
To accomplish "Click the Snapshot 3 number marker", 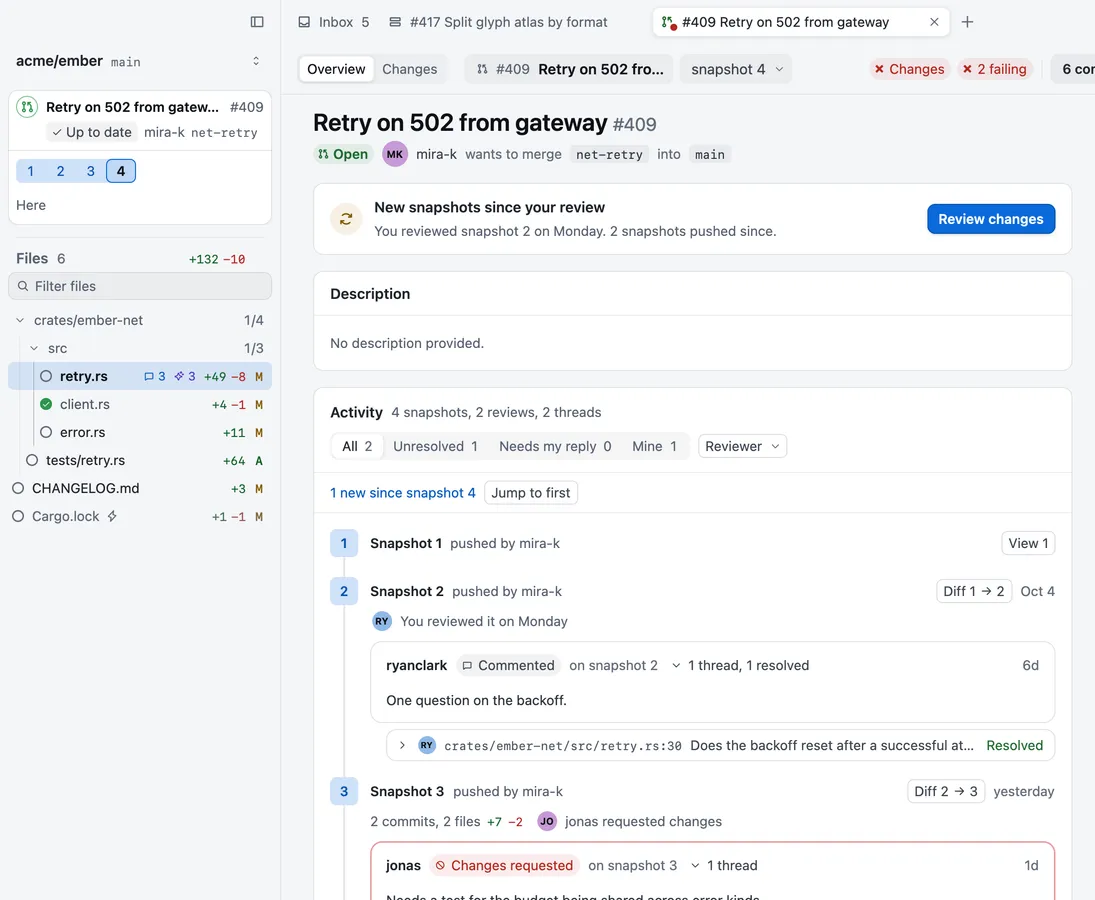I will (344, 791).
